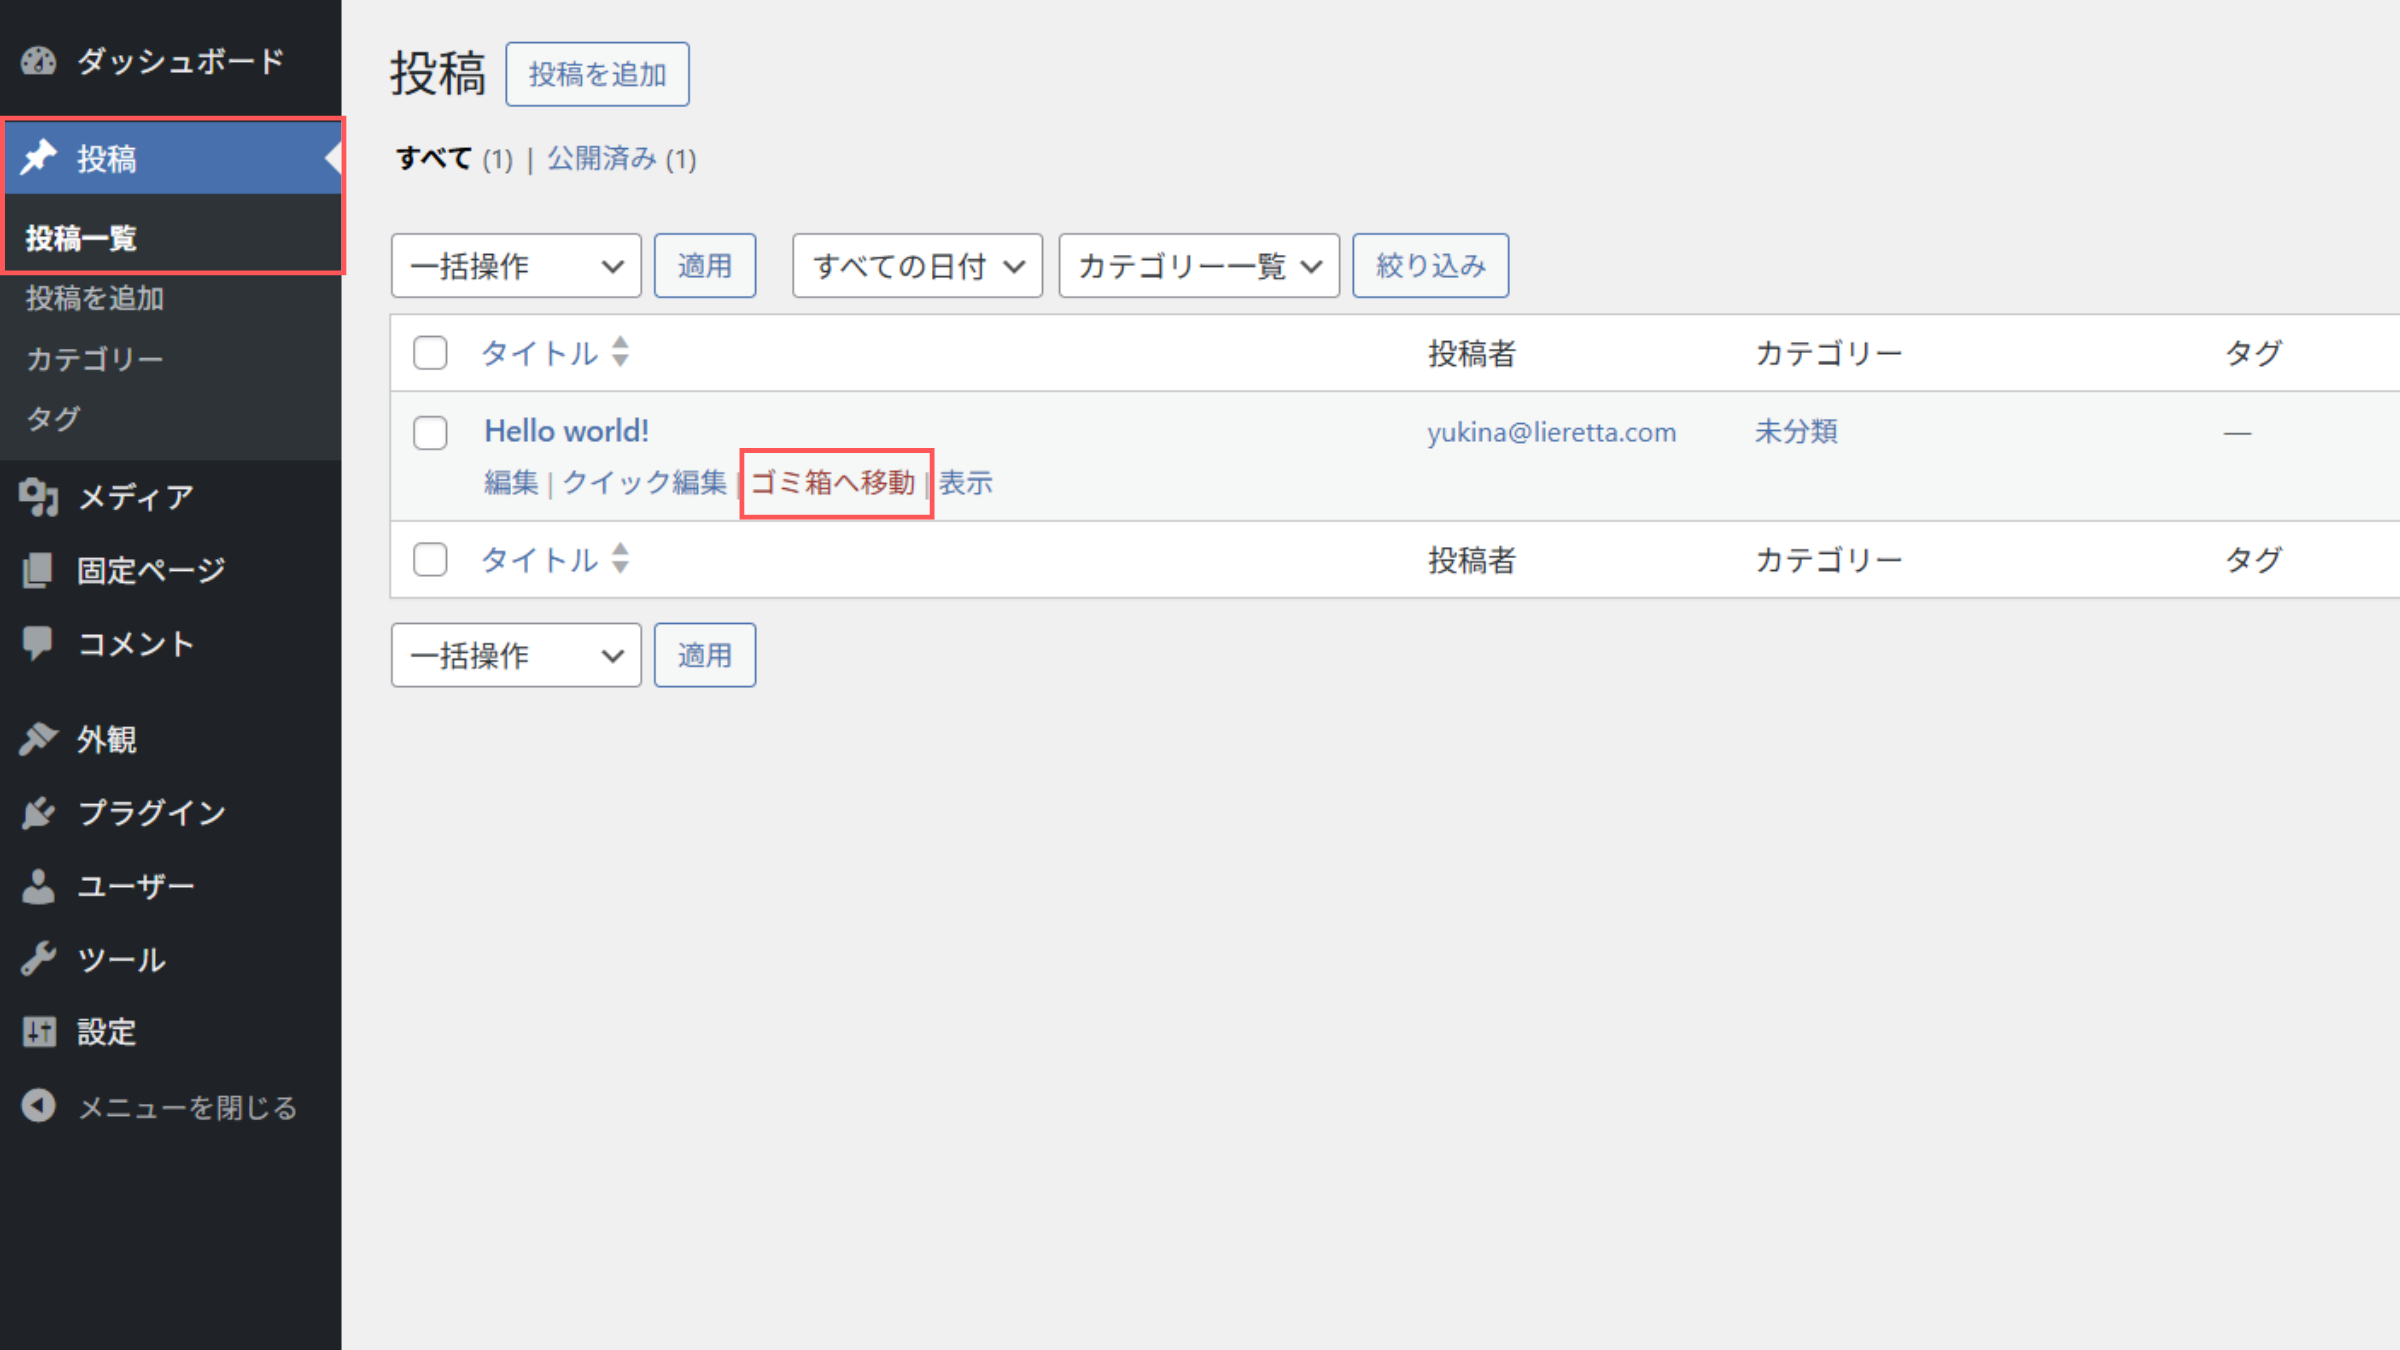This screenshot has height=1350, width=2400.
Task: Expand the category list (カテゴリー一覧) dropdown
Action: point(1198,266)
